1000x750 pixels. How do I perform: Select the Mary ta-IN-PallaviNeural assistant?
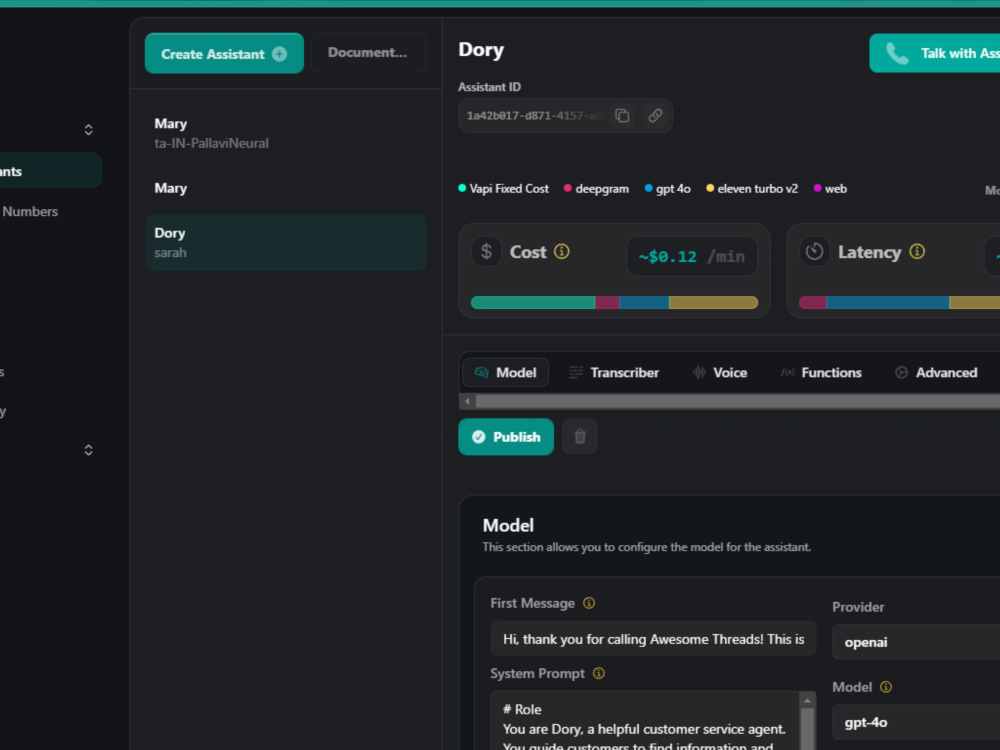286,133
